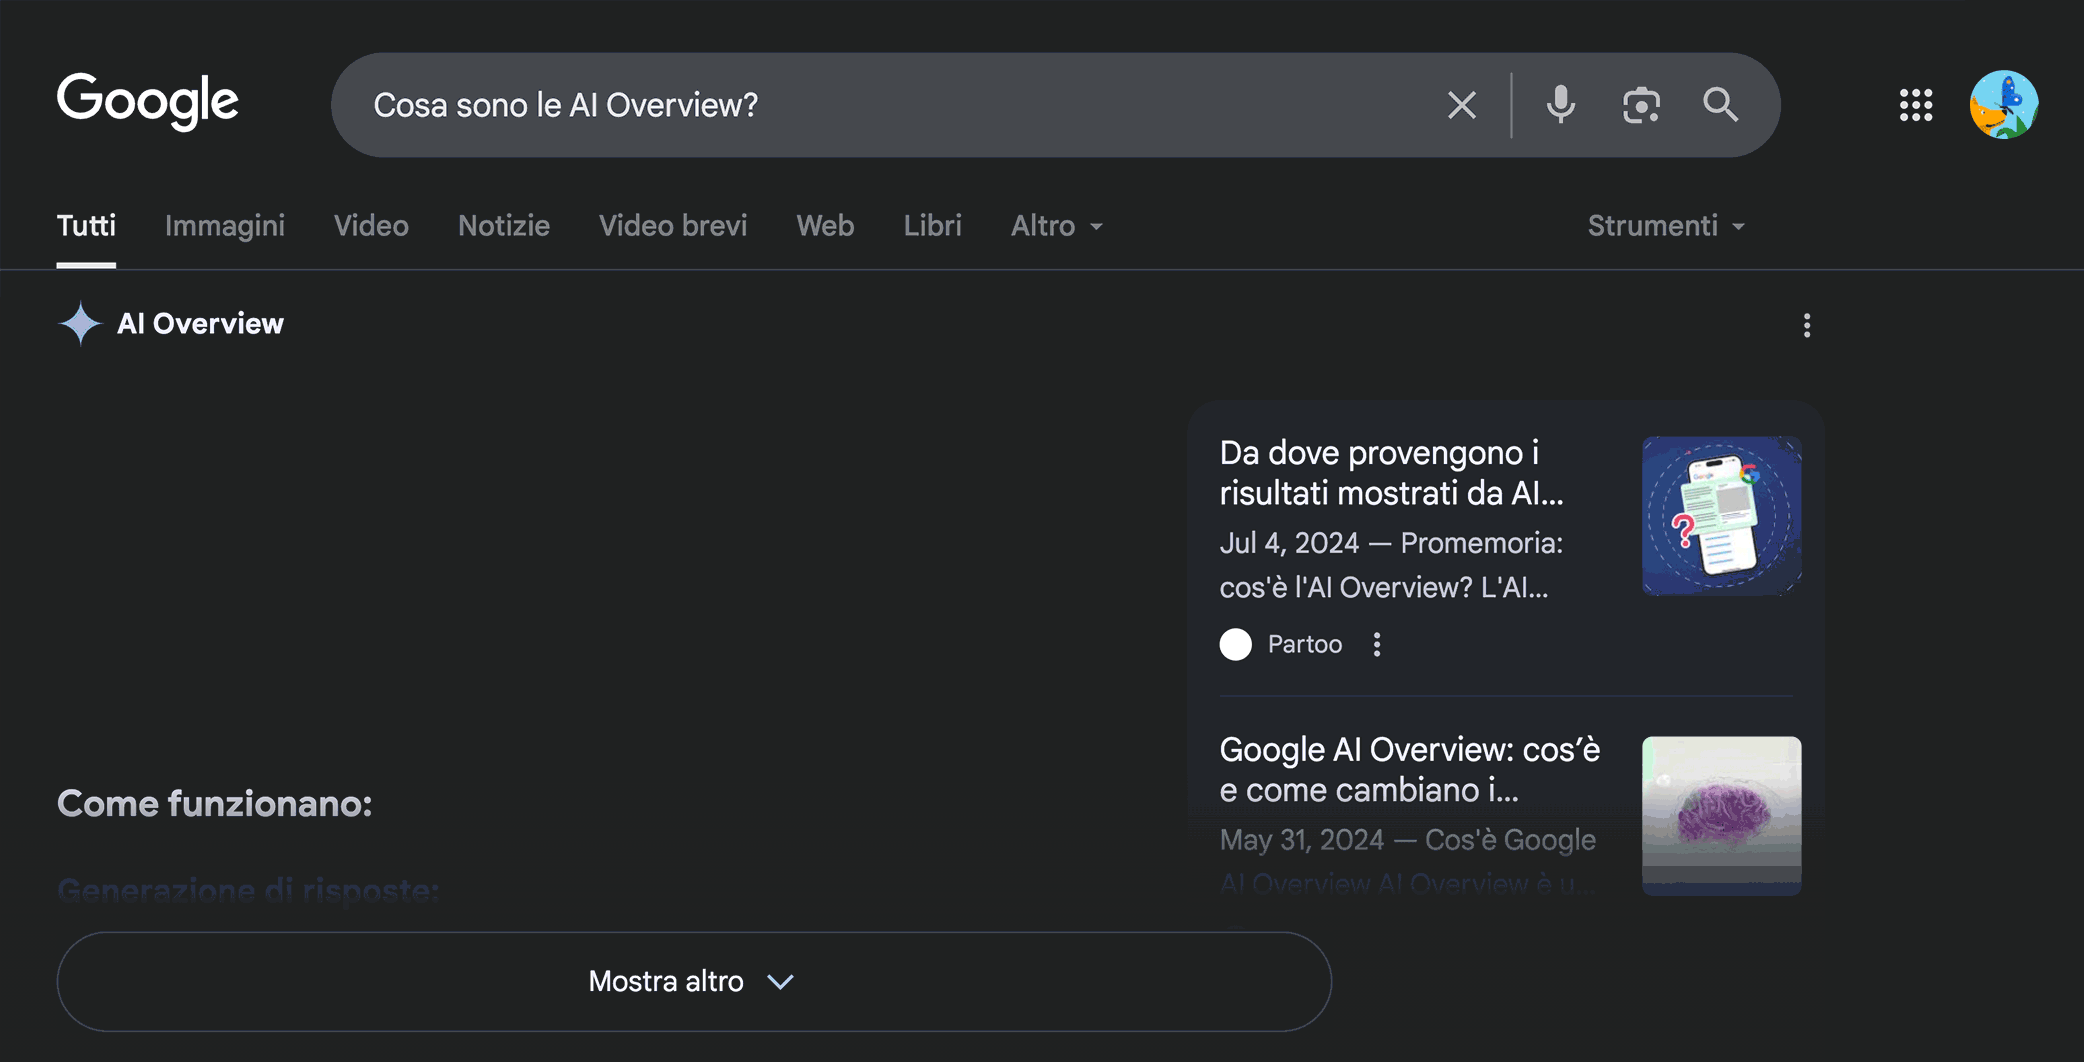Go to the Libri tab
The height and width of the screenshot is (1062, 2084).
point(932,226)
